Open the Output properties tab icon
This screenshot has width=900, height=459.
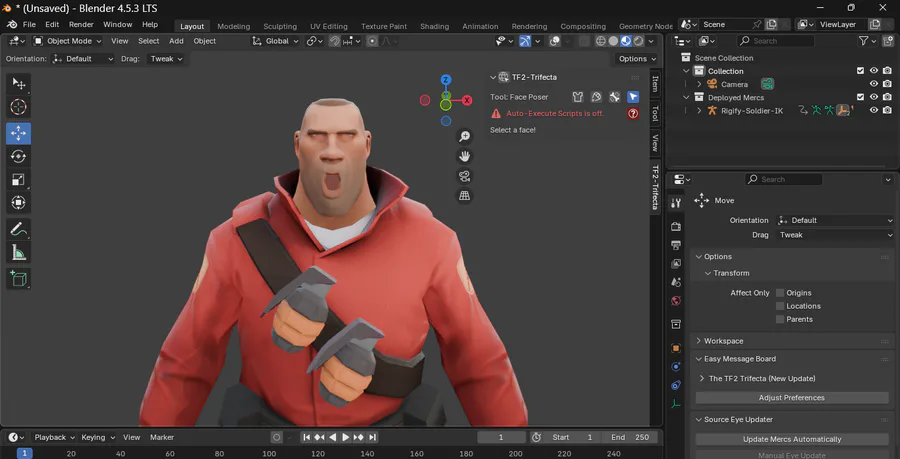pos(676,245)
